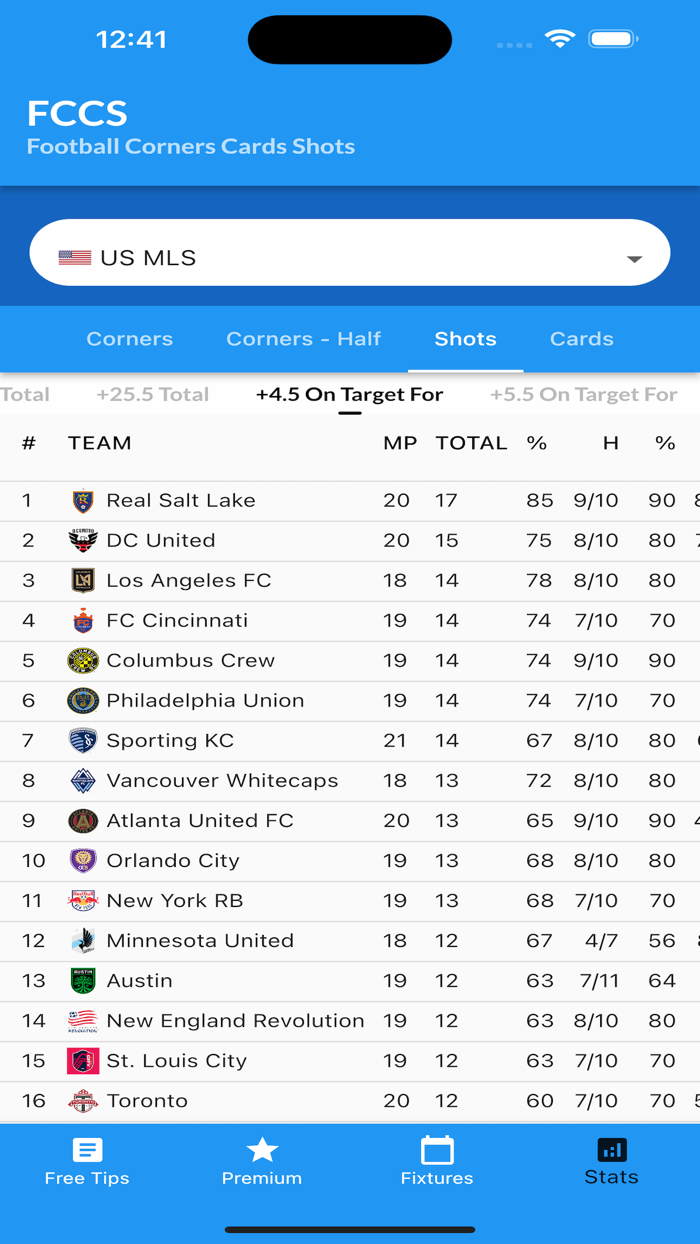Tap the FCCS app title

(x=76, y=113)
